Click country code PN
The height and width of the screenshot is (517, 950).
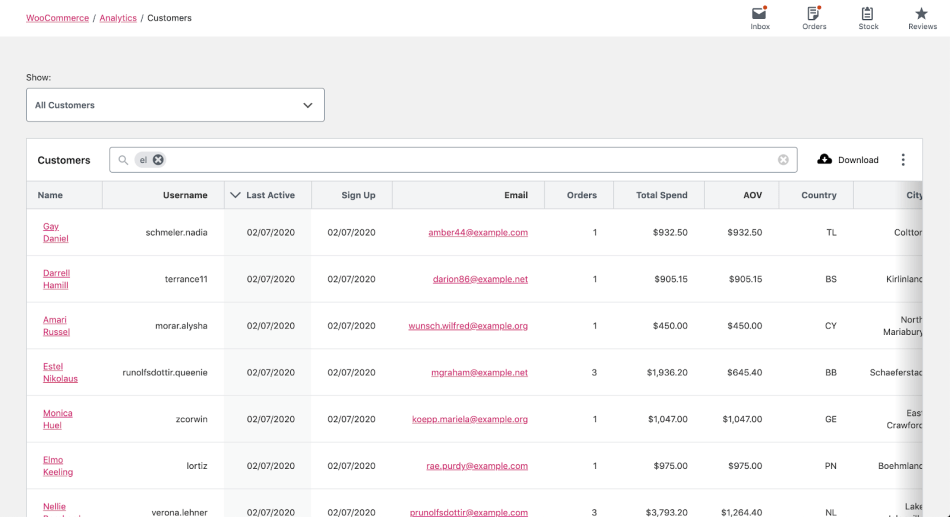(831, 465)
